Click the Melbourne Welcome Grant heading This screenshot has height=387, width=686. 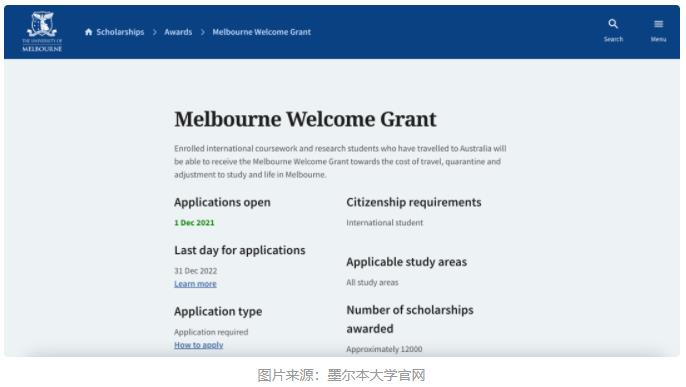coord(305,119)
